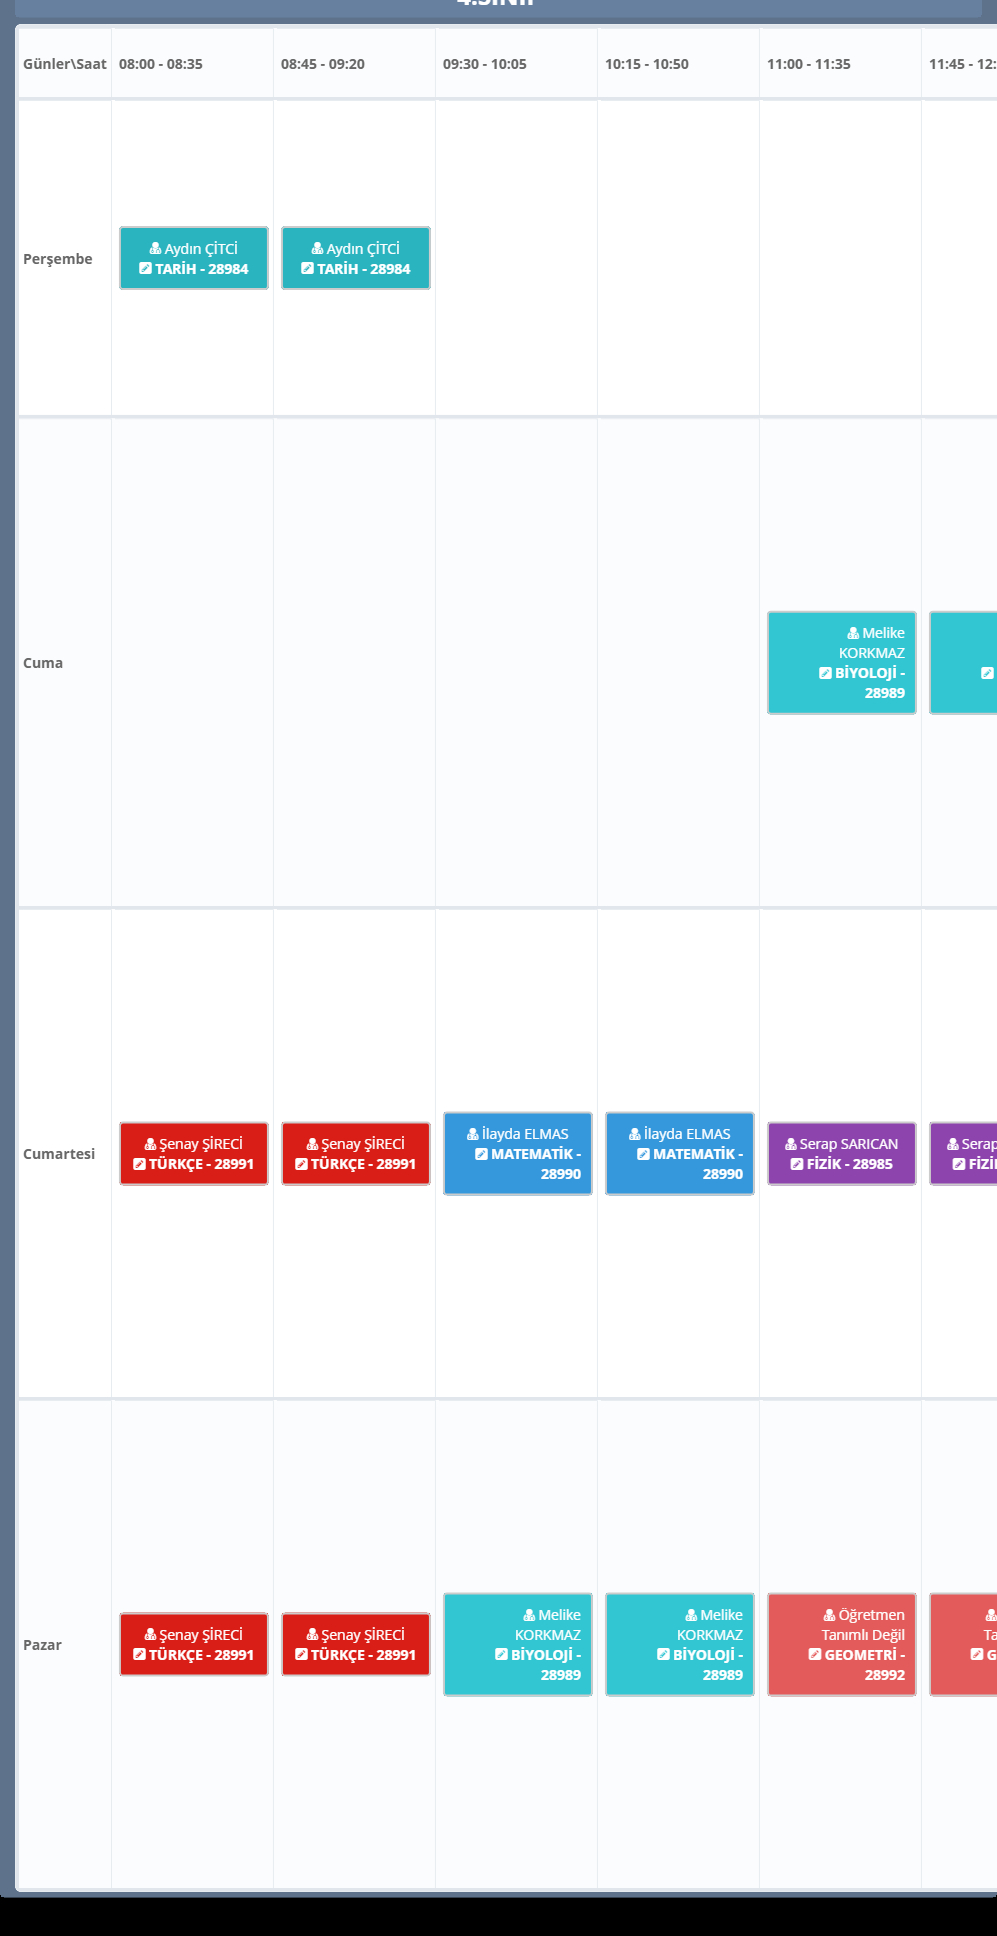
Task: Click the edit icon on Perşembe 08:00 TARİH lesson
Action: coord(146,269)
